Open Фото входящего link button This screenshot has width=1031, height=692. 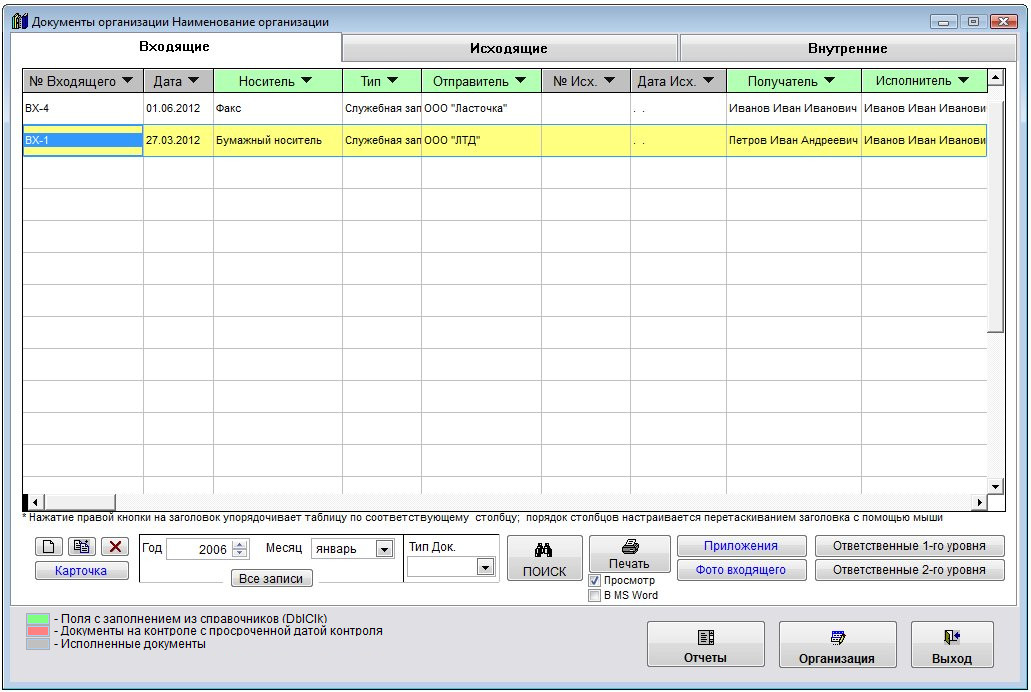tap(741, 570)
